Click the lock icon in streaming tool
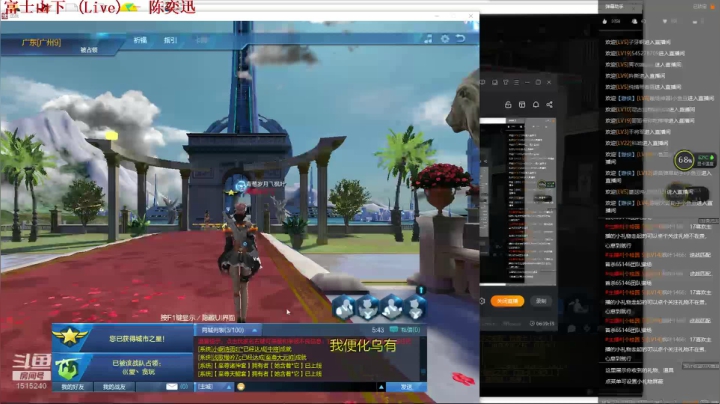 pyautogui.click(x=508, y=105)
